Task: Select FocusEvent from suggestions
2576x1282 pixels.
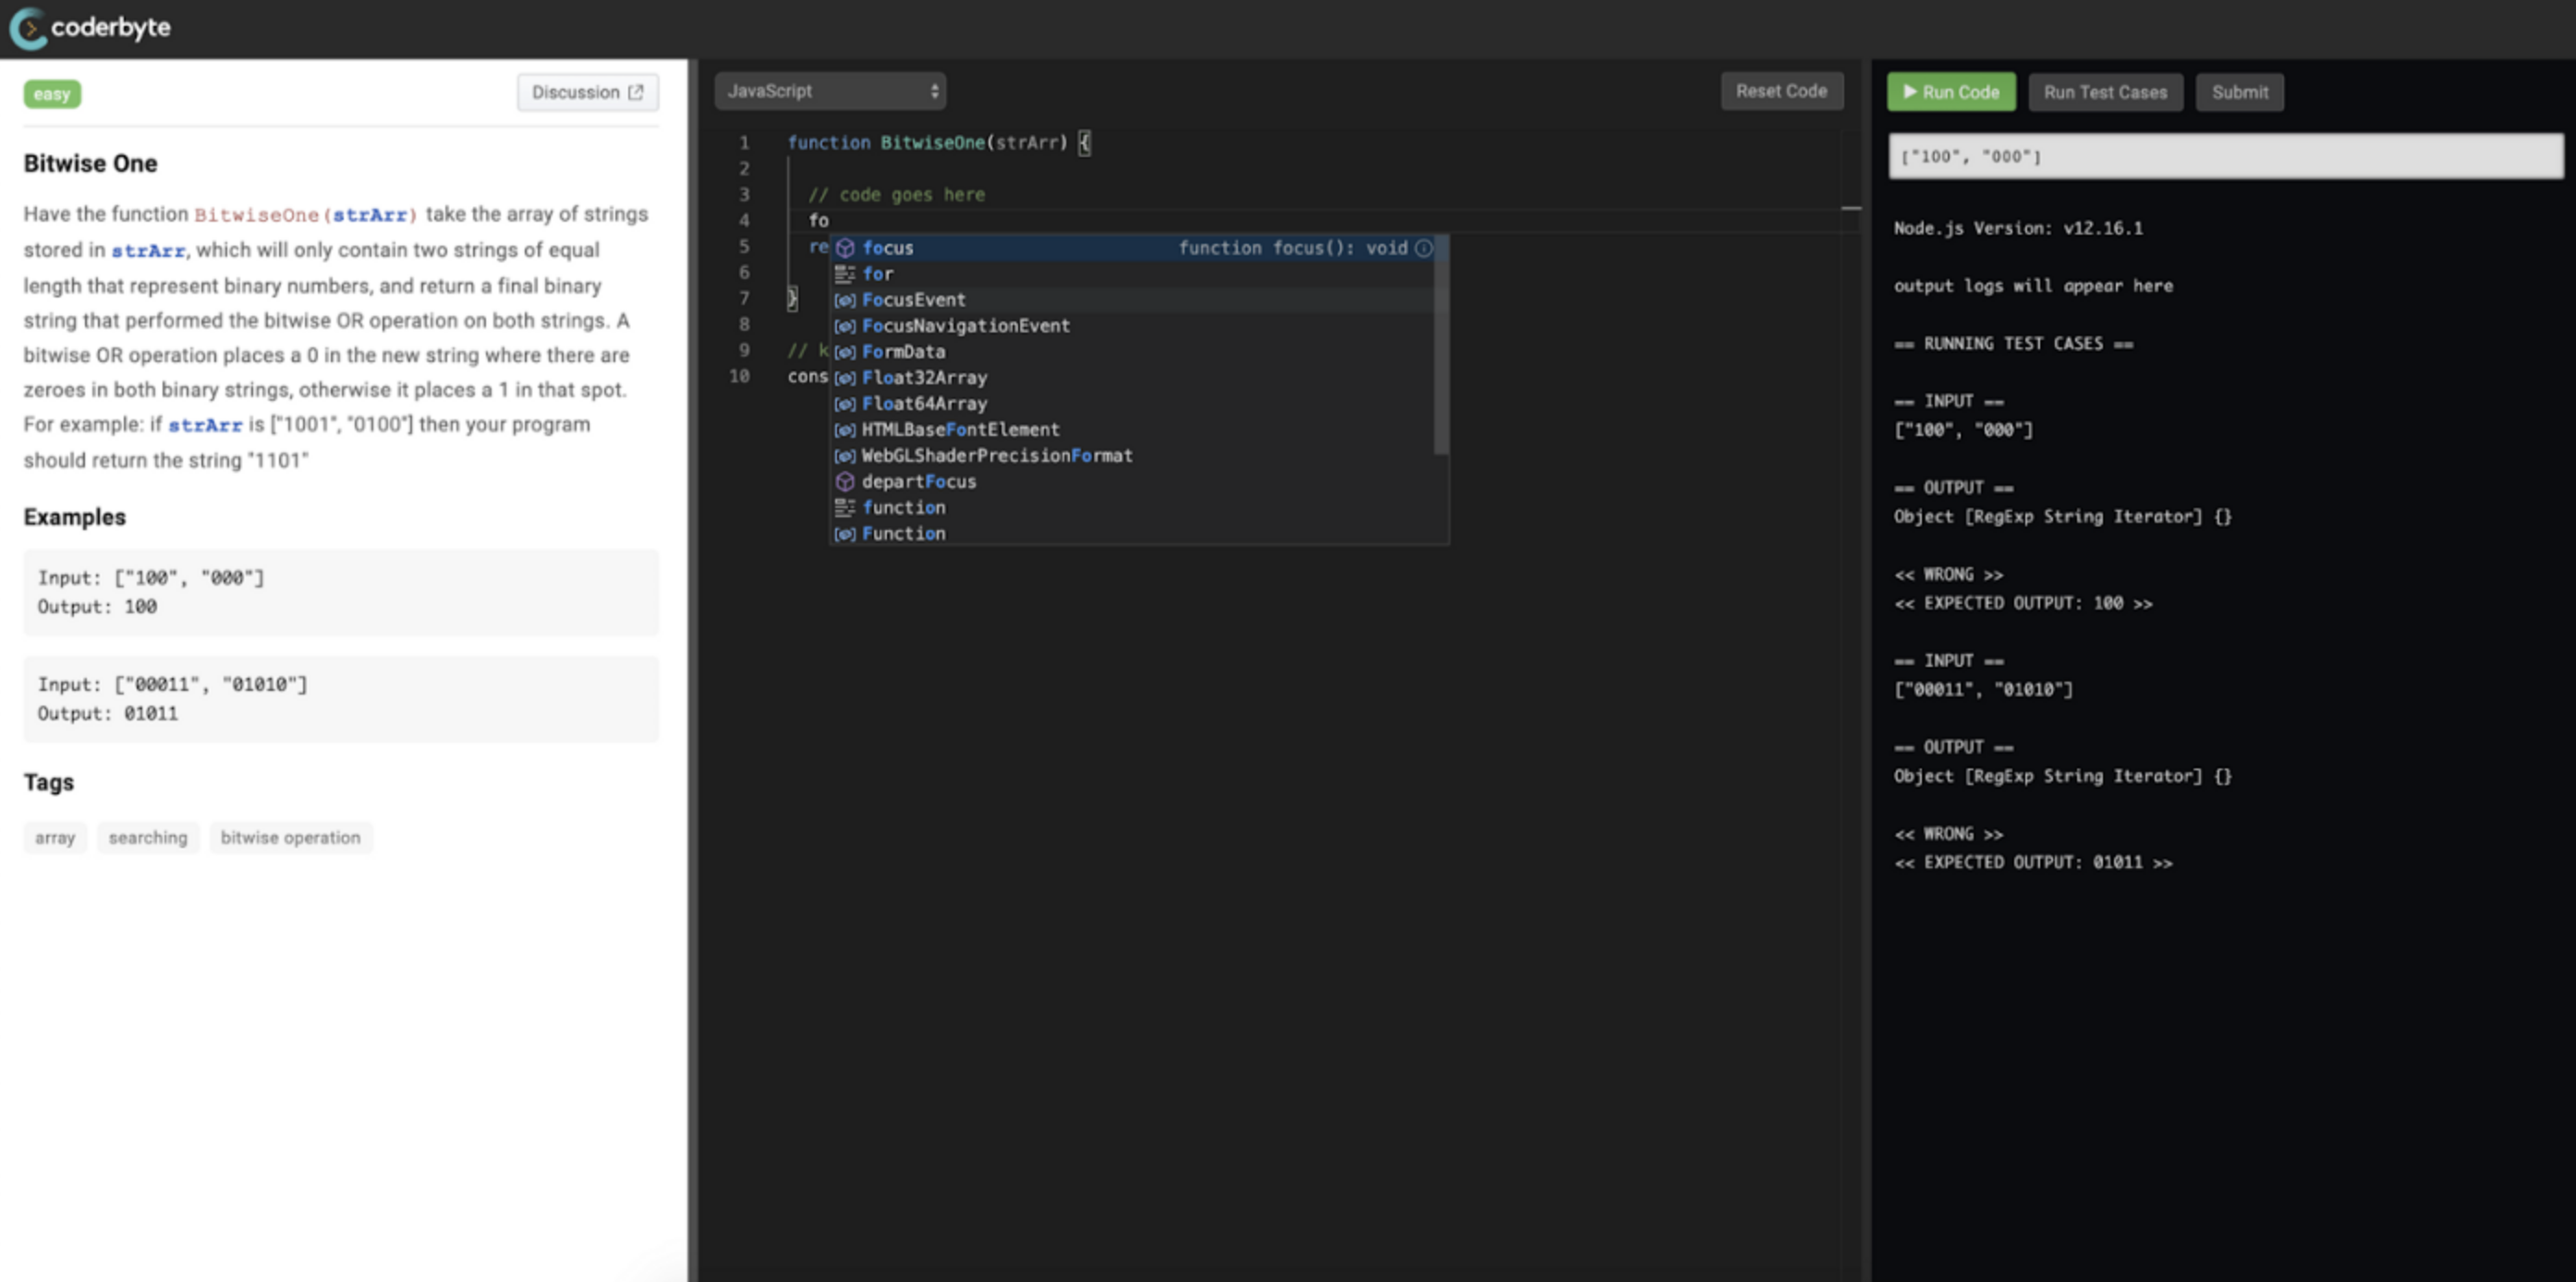Action: pyautogui.click(x=1131, y=300)
